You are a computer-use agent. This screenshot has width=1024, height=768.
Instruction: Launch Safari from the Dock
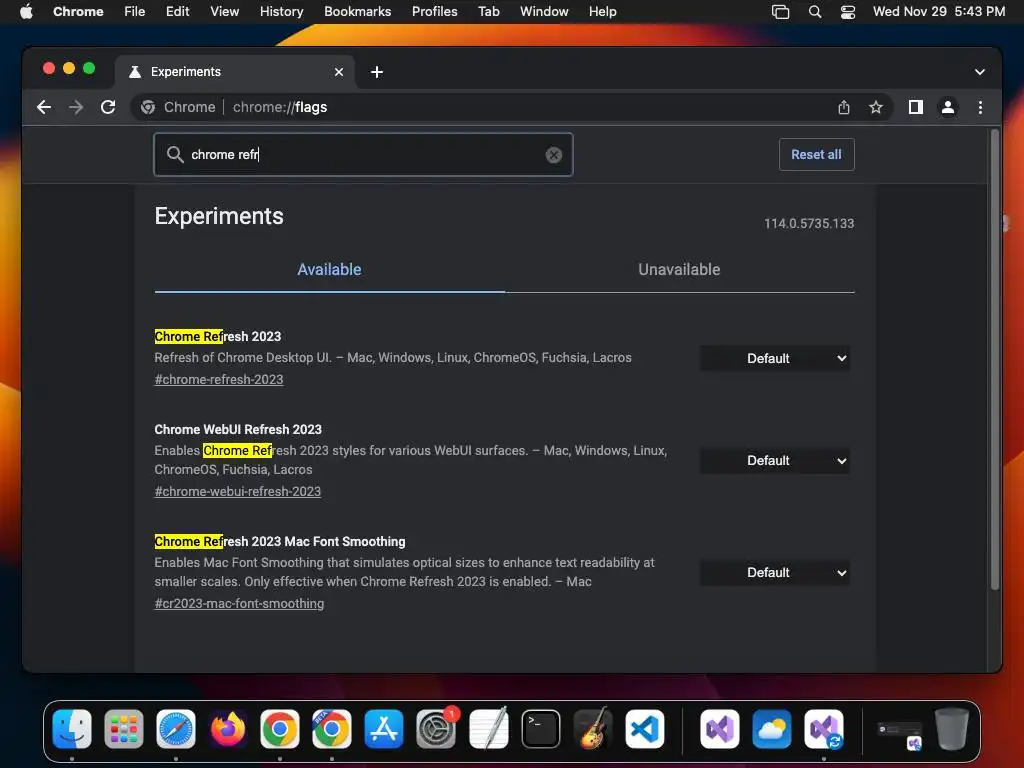tap(176, 729)
